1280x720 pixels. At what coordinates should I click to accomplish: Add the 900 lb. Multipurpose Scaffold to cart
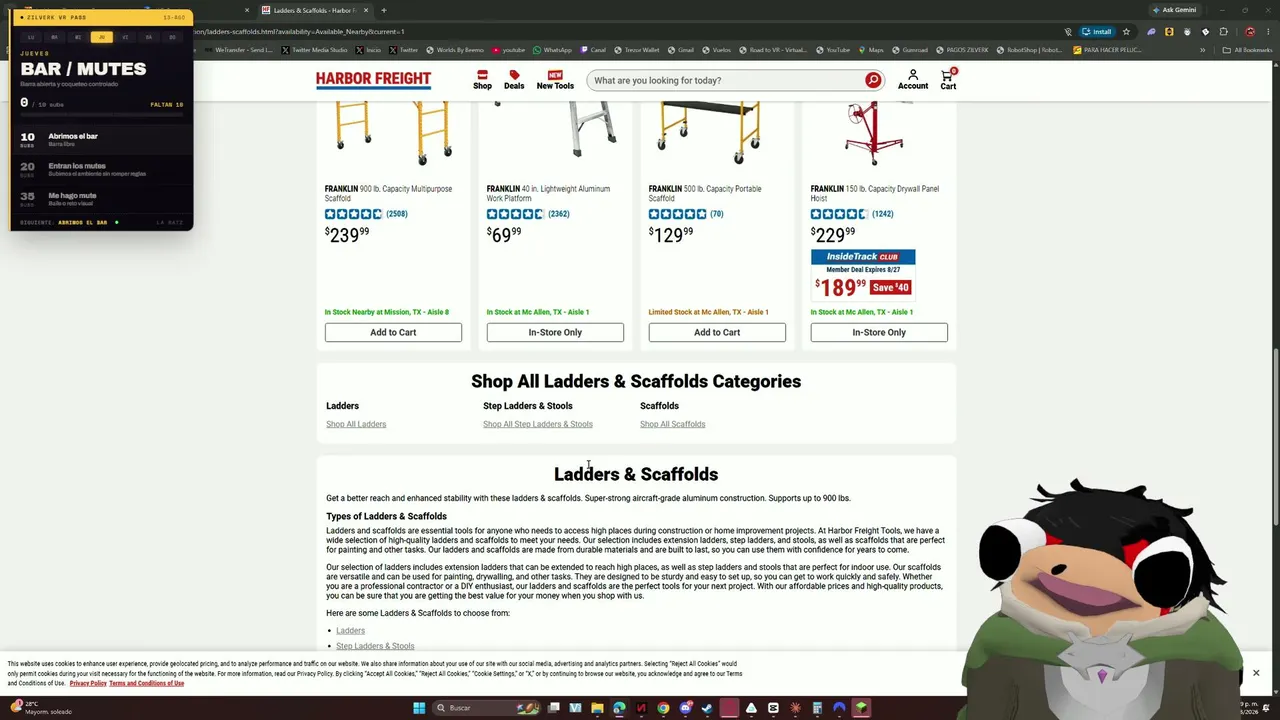[393, 332]
